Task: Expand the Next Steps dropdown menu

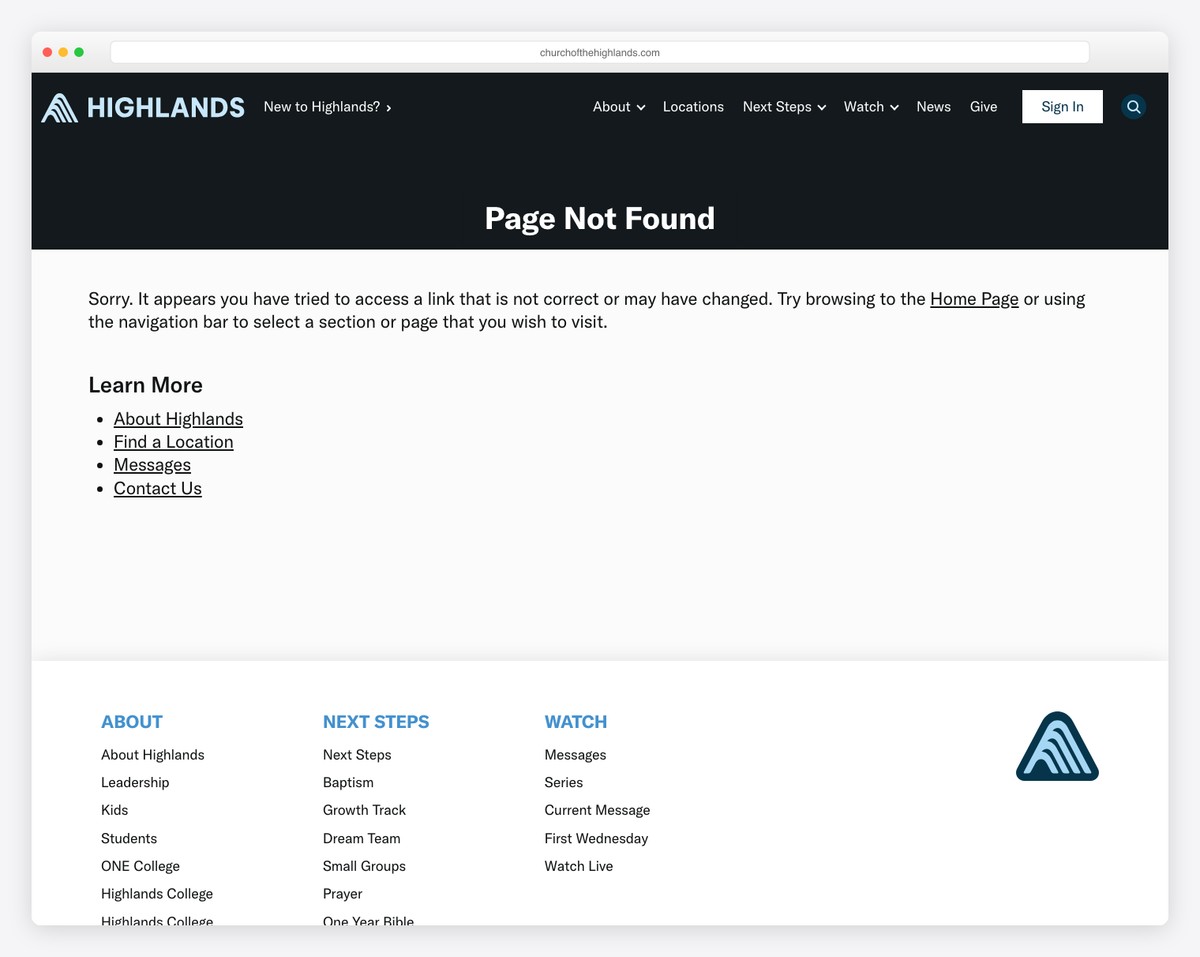Action: tap(783, 107)
